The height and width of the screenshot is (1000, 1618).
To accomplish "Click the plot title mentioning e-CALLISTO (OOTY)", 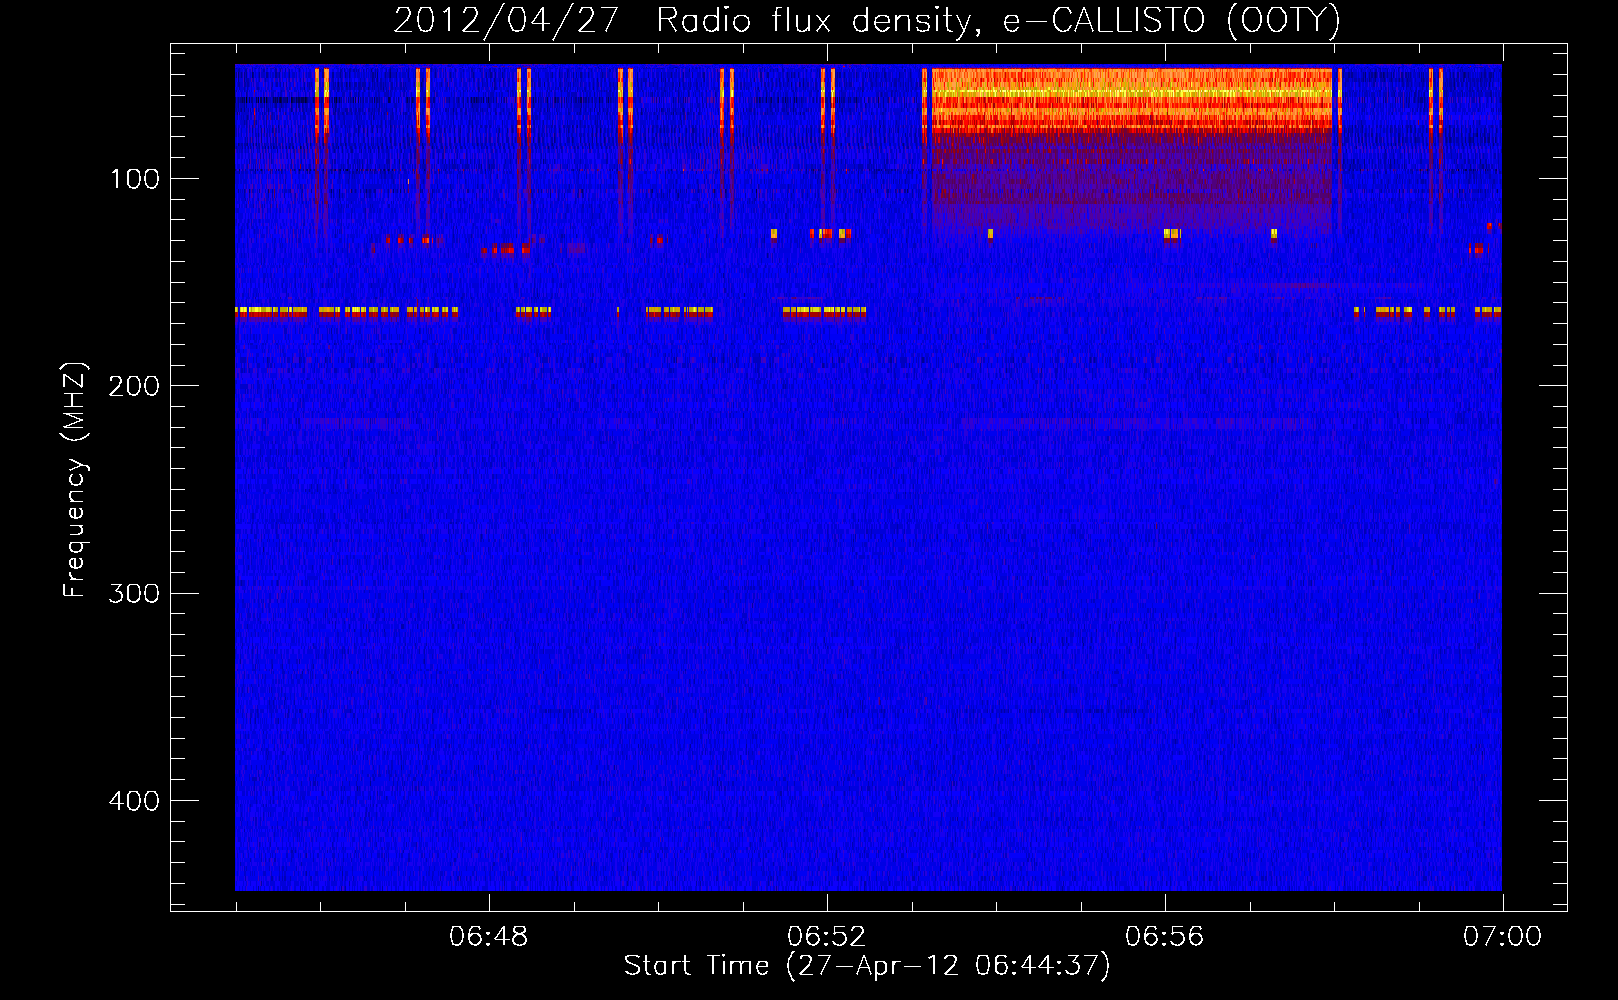I will pyautogui.click(x=867, y=20).
